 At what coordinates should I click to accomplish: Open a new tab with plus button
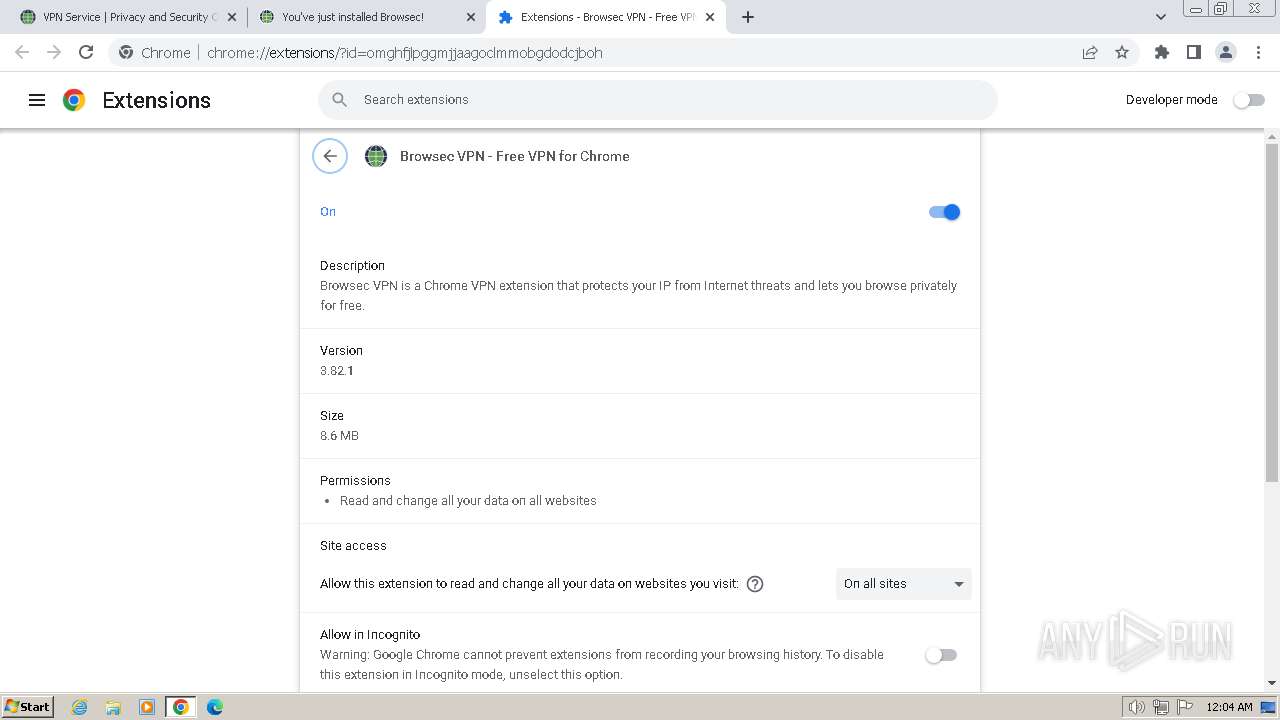point(748,17)
